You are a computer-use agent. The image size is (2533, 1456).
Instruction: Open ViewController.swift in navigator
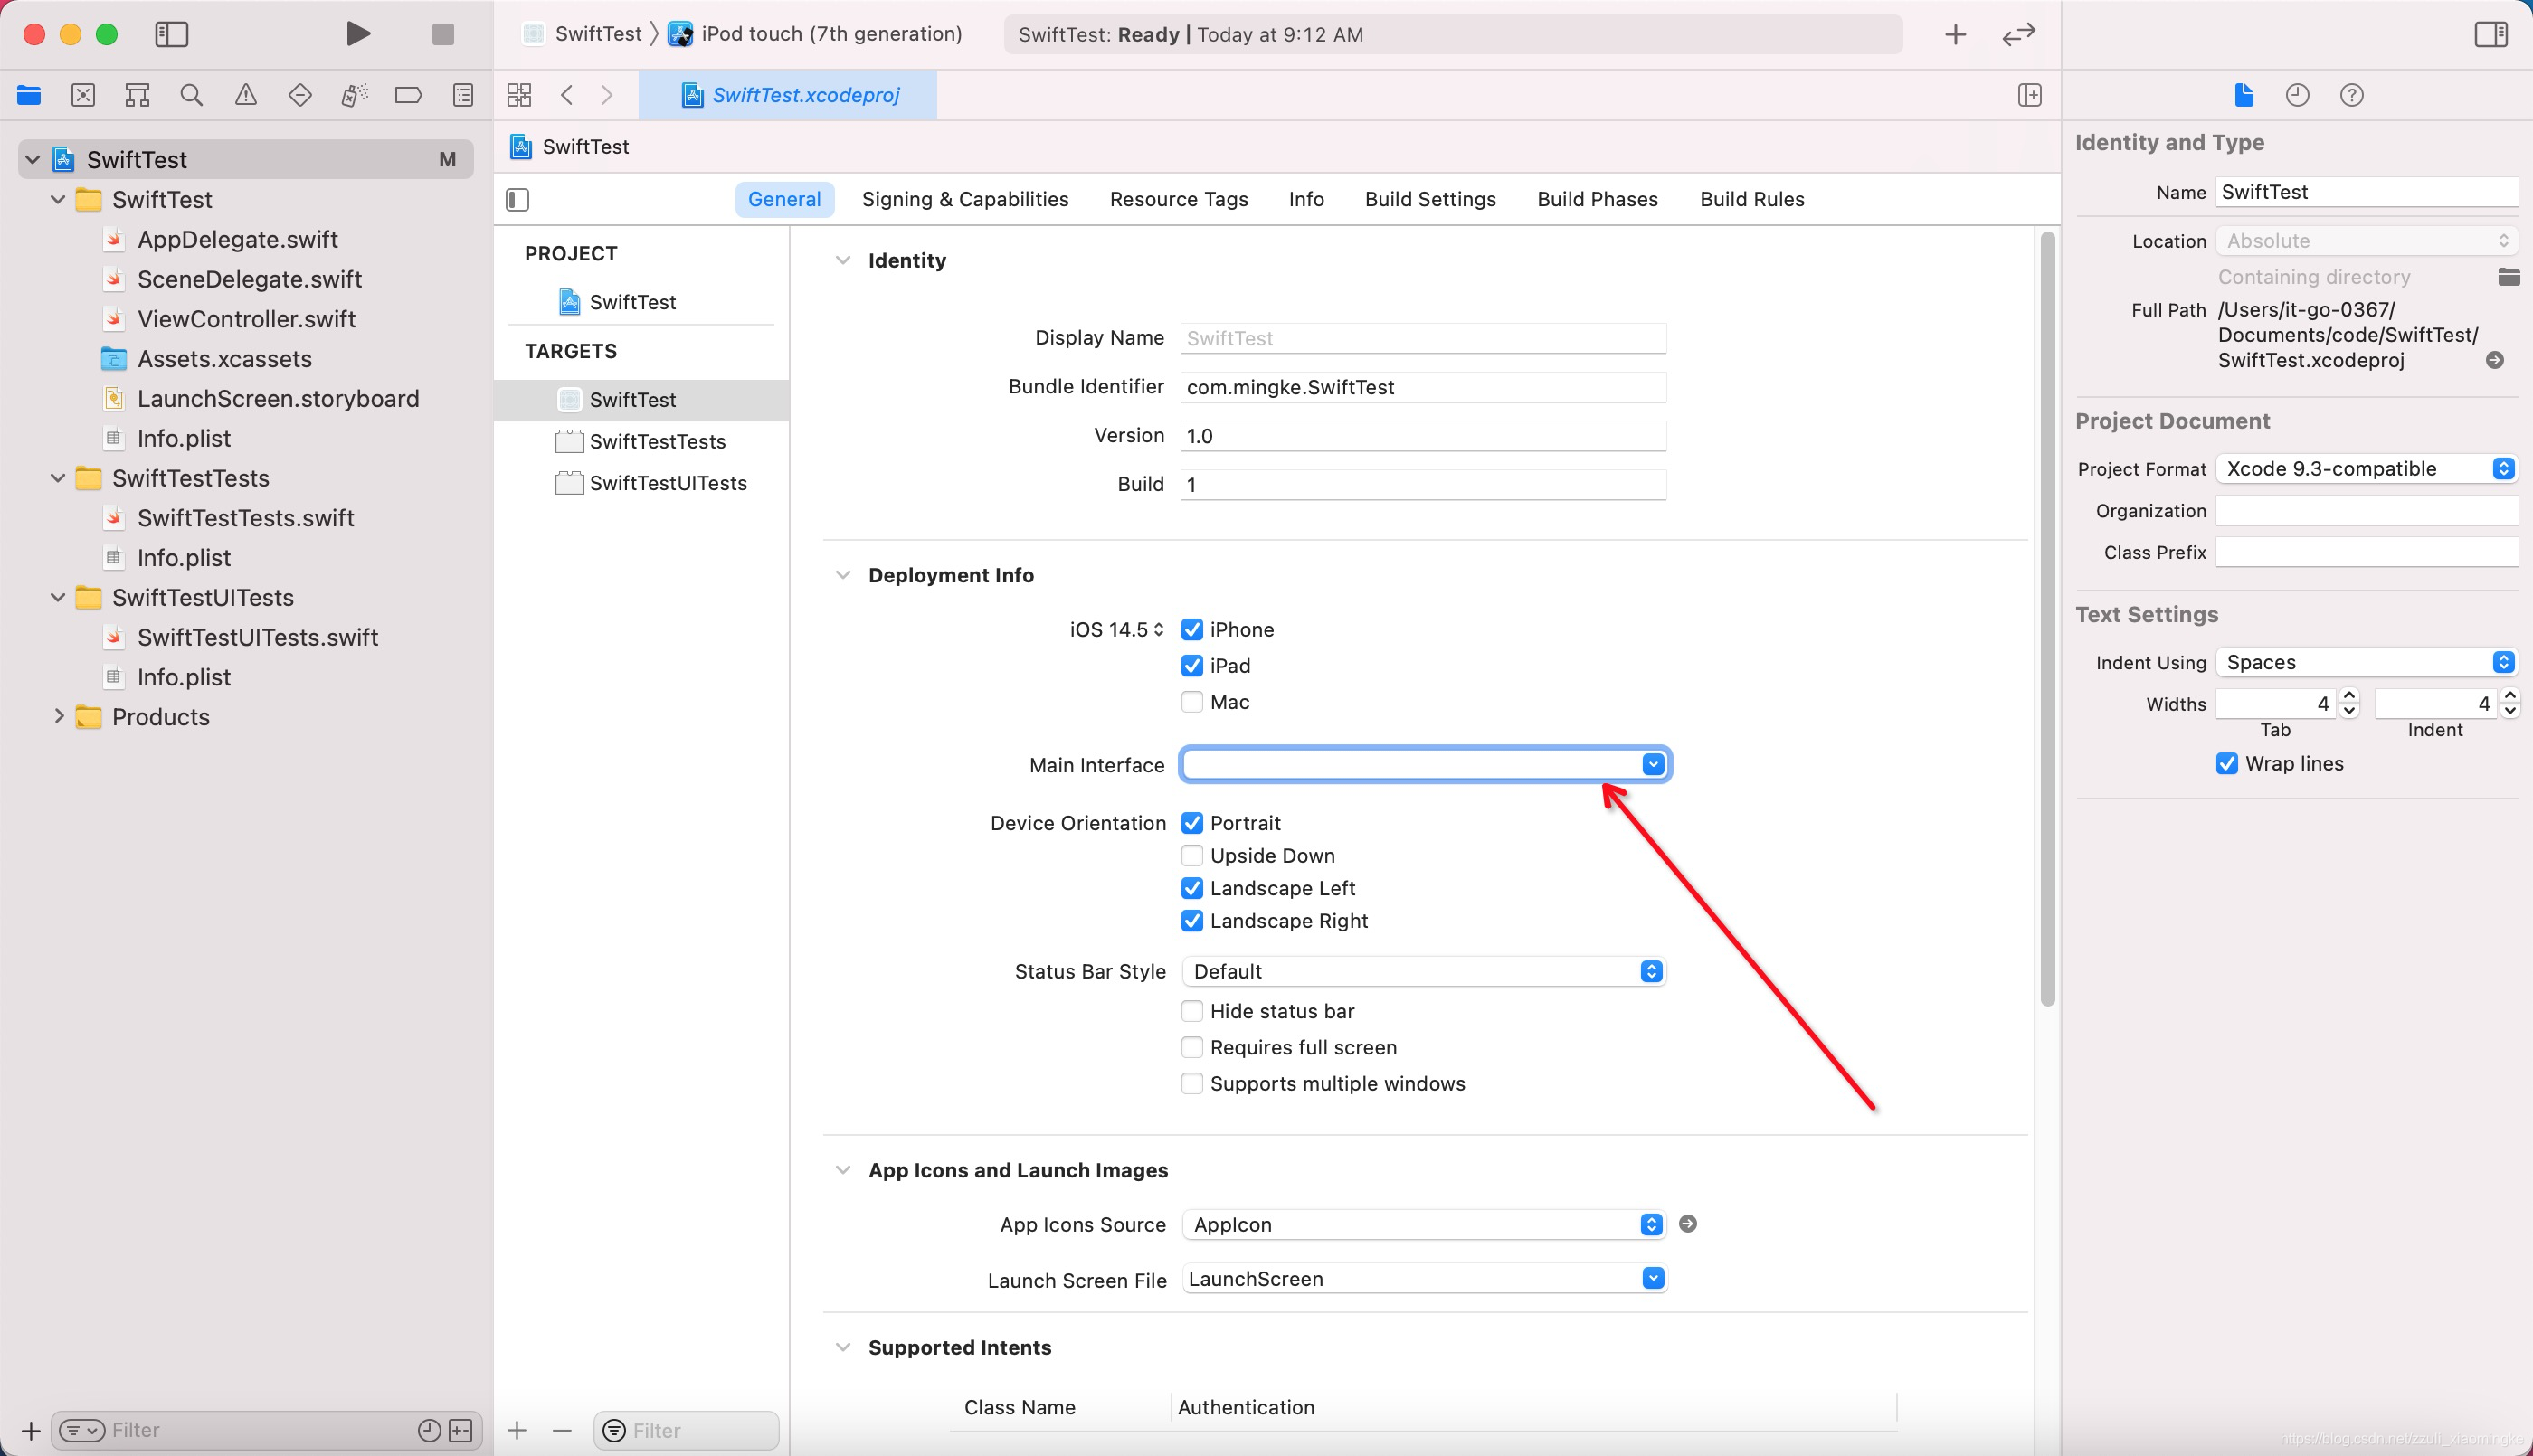246,319
